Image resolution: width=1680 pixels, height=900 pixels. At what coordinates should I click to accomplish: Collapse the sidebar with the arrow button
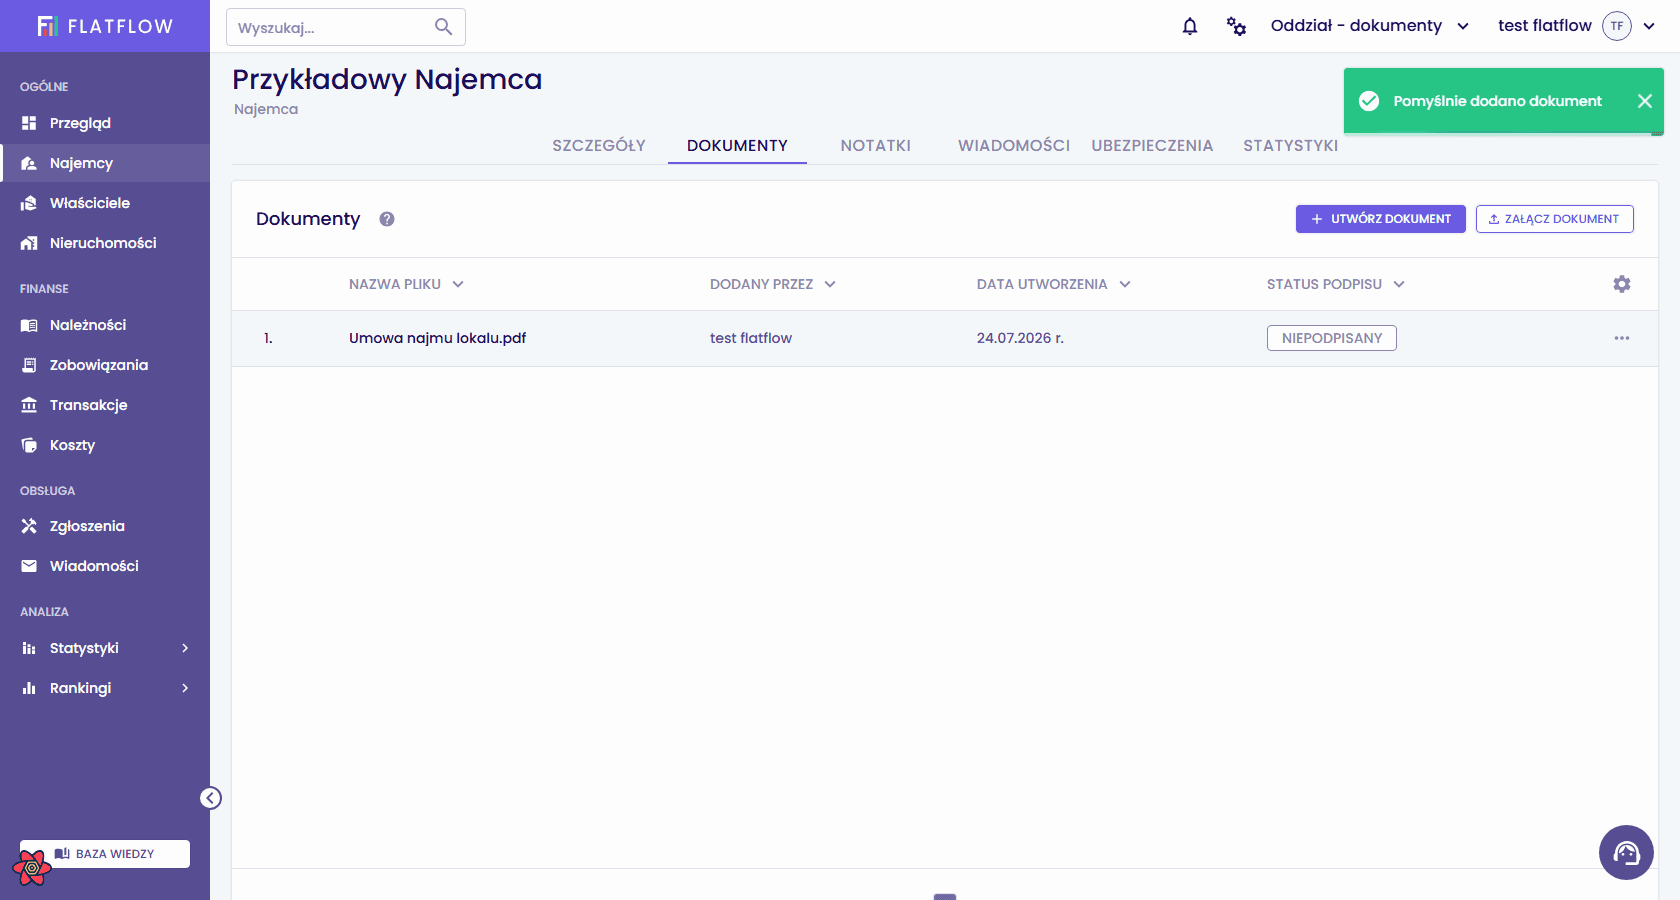210,798
